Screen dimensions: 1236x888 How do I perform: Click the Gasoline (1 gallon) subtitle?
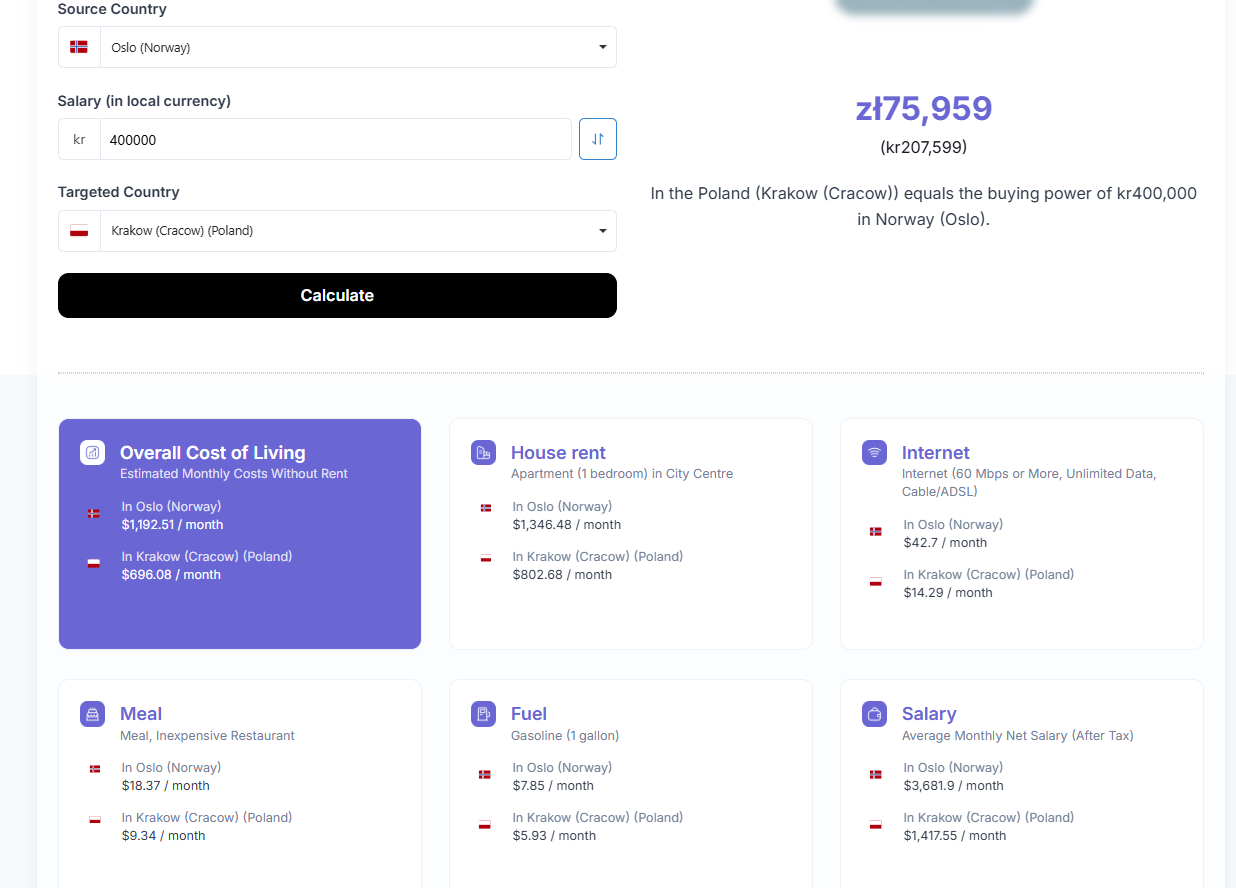tap(565, 736)
